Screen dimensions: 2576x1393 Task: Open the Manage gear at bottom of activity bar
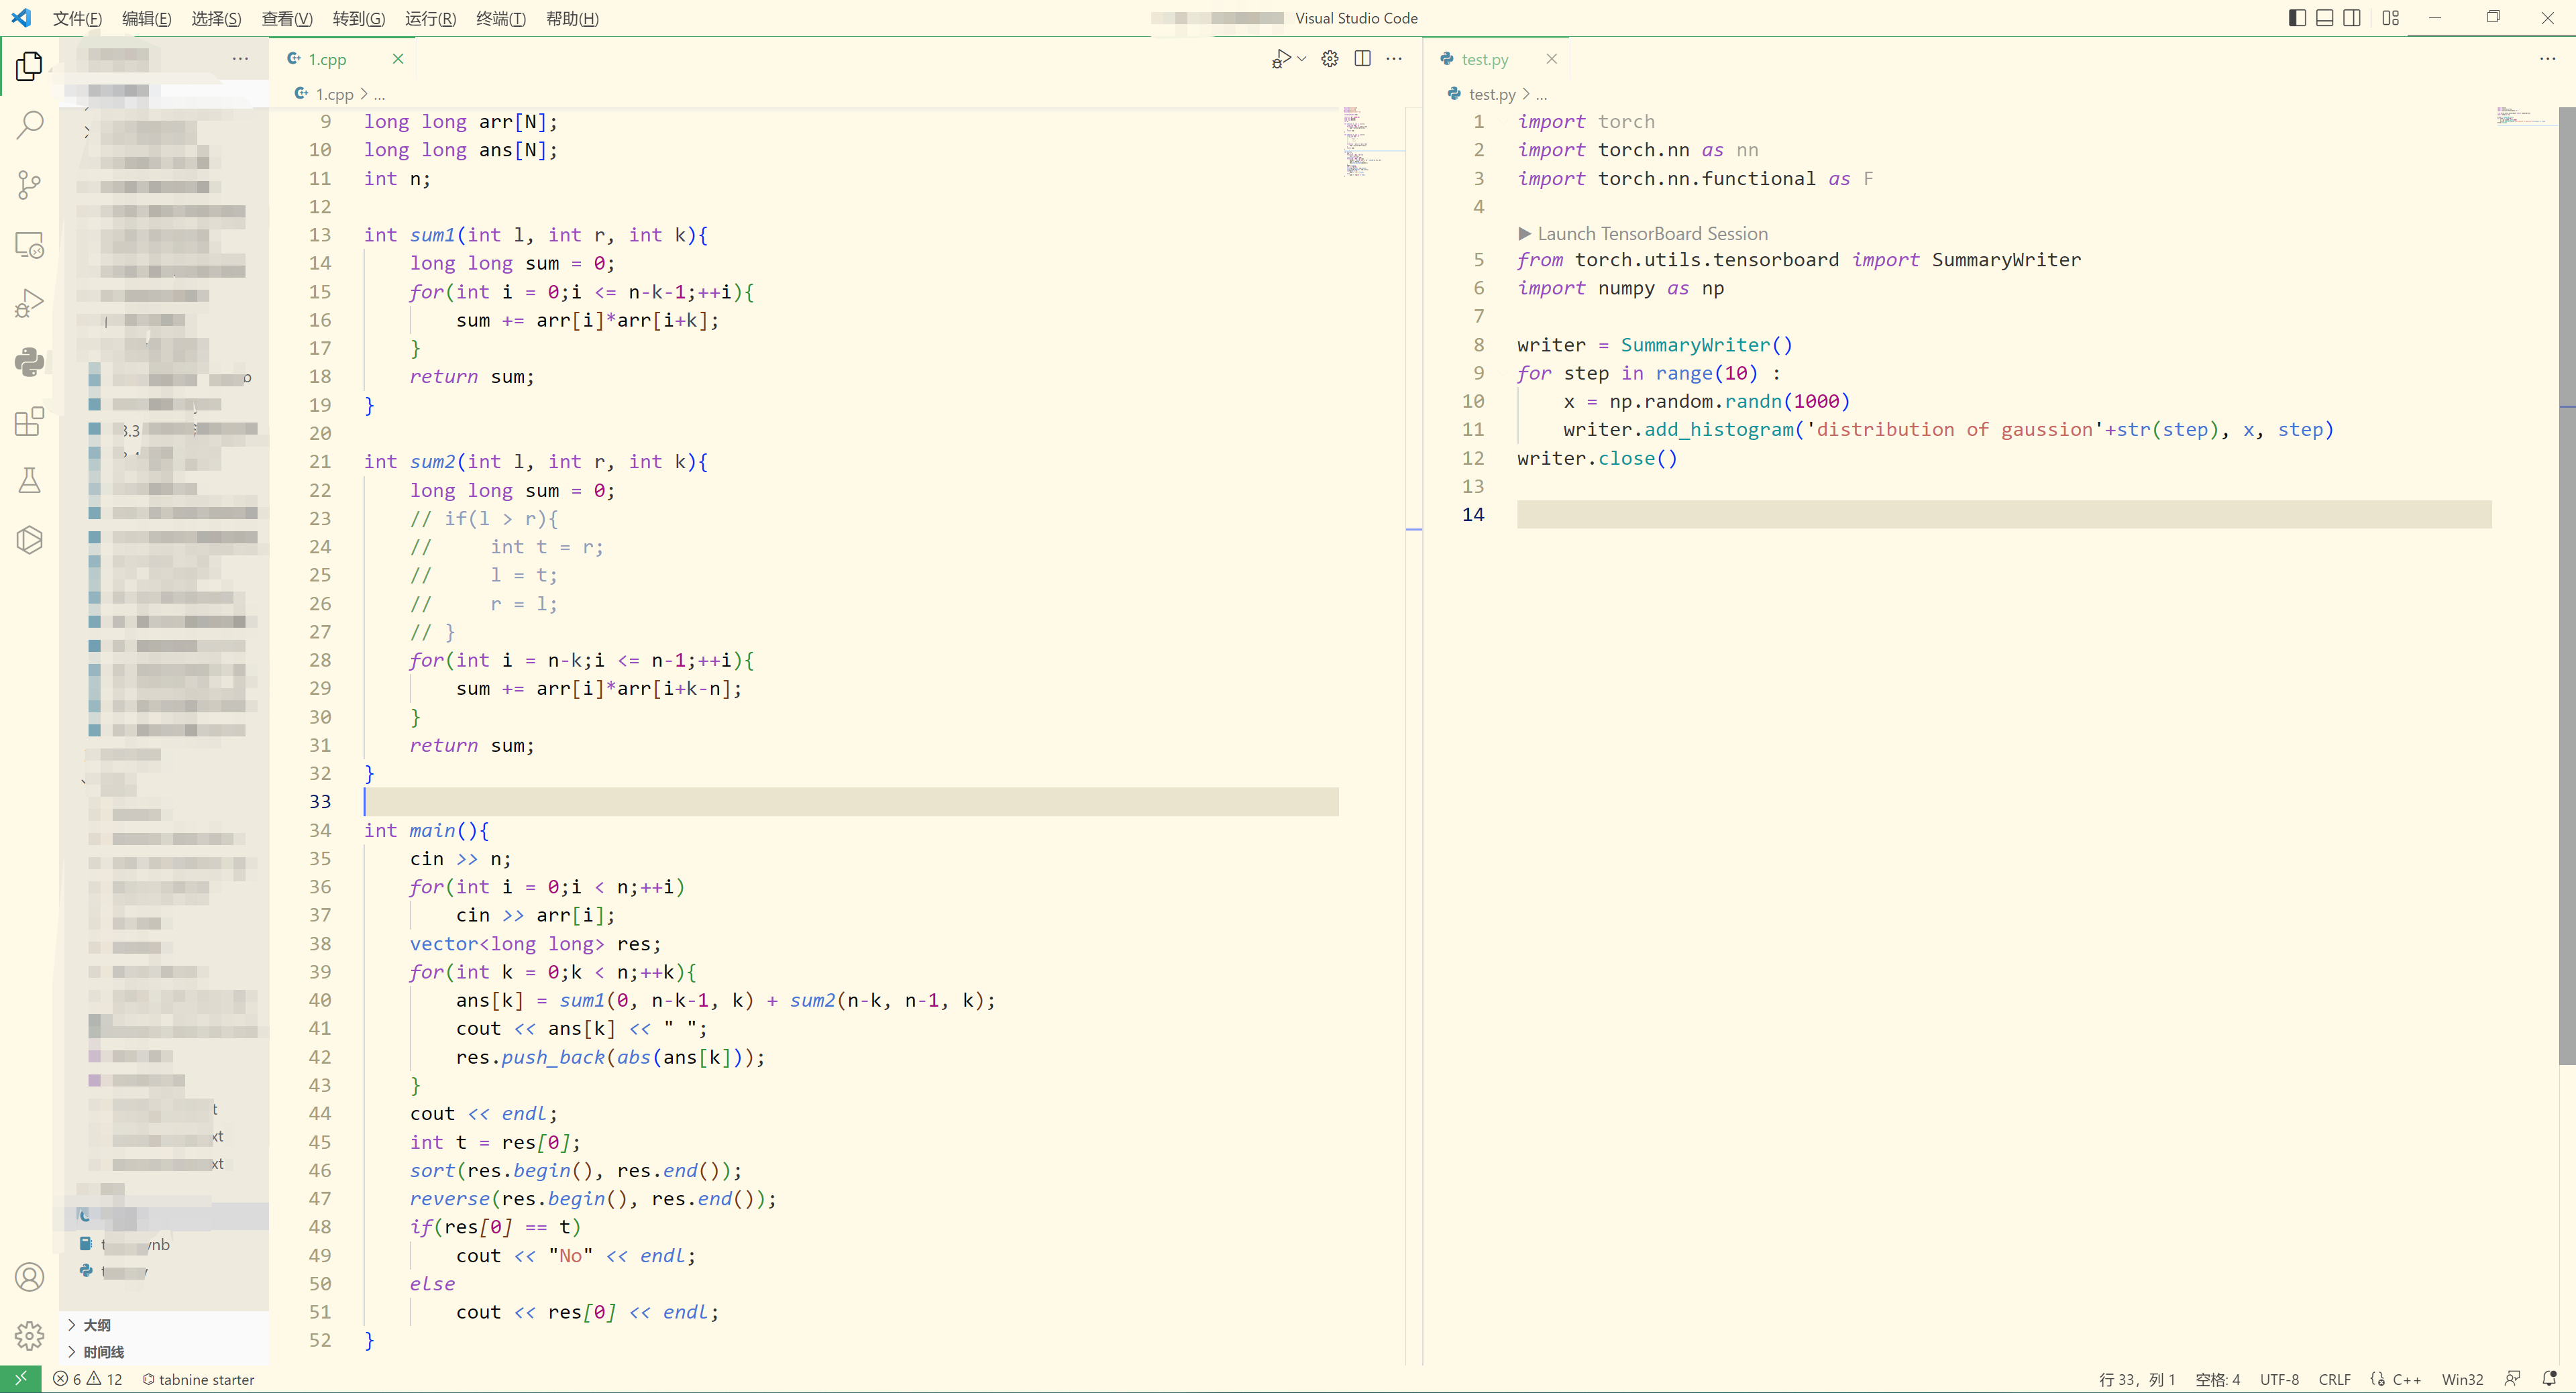[x=29, y=1335]
